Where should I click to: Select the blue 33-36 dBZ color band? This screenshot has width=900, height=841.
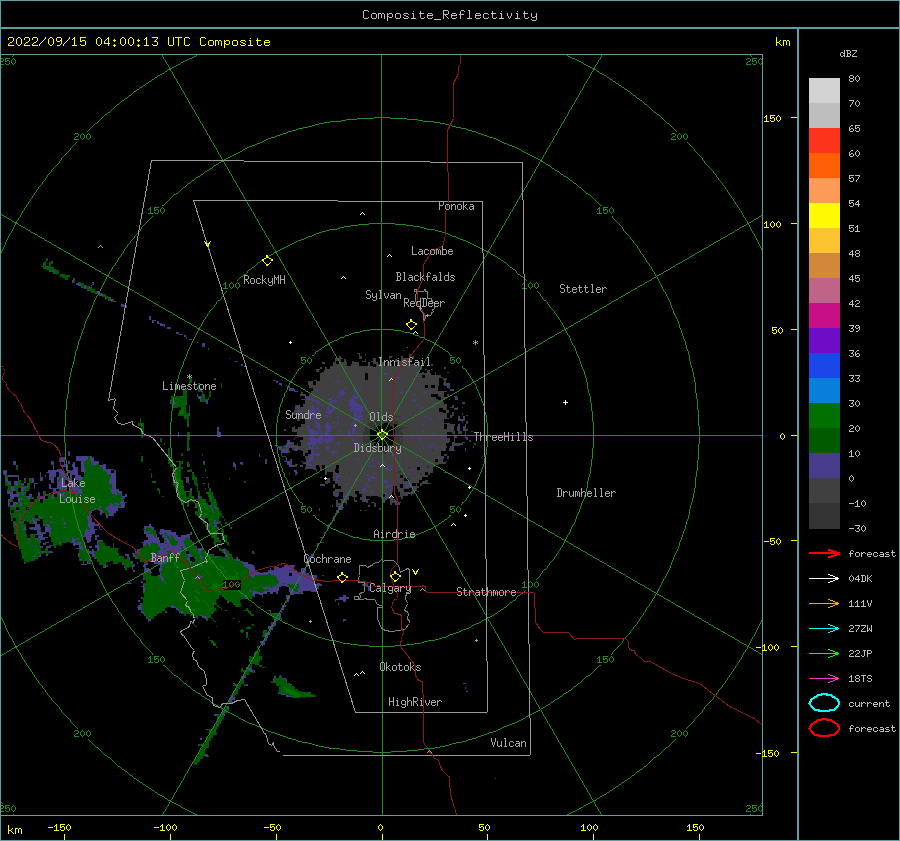pyautogui.click(x=824, y=366)
